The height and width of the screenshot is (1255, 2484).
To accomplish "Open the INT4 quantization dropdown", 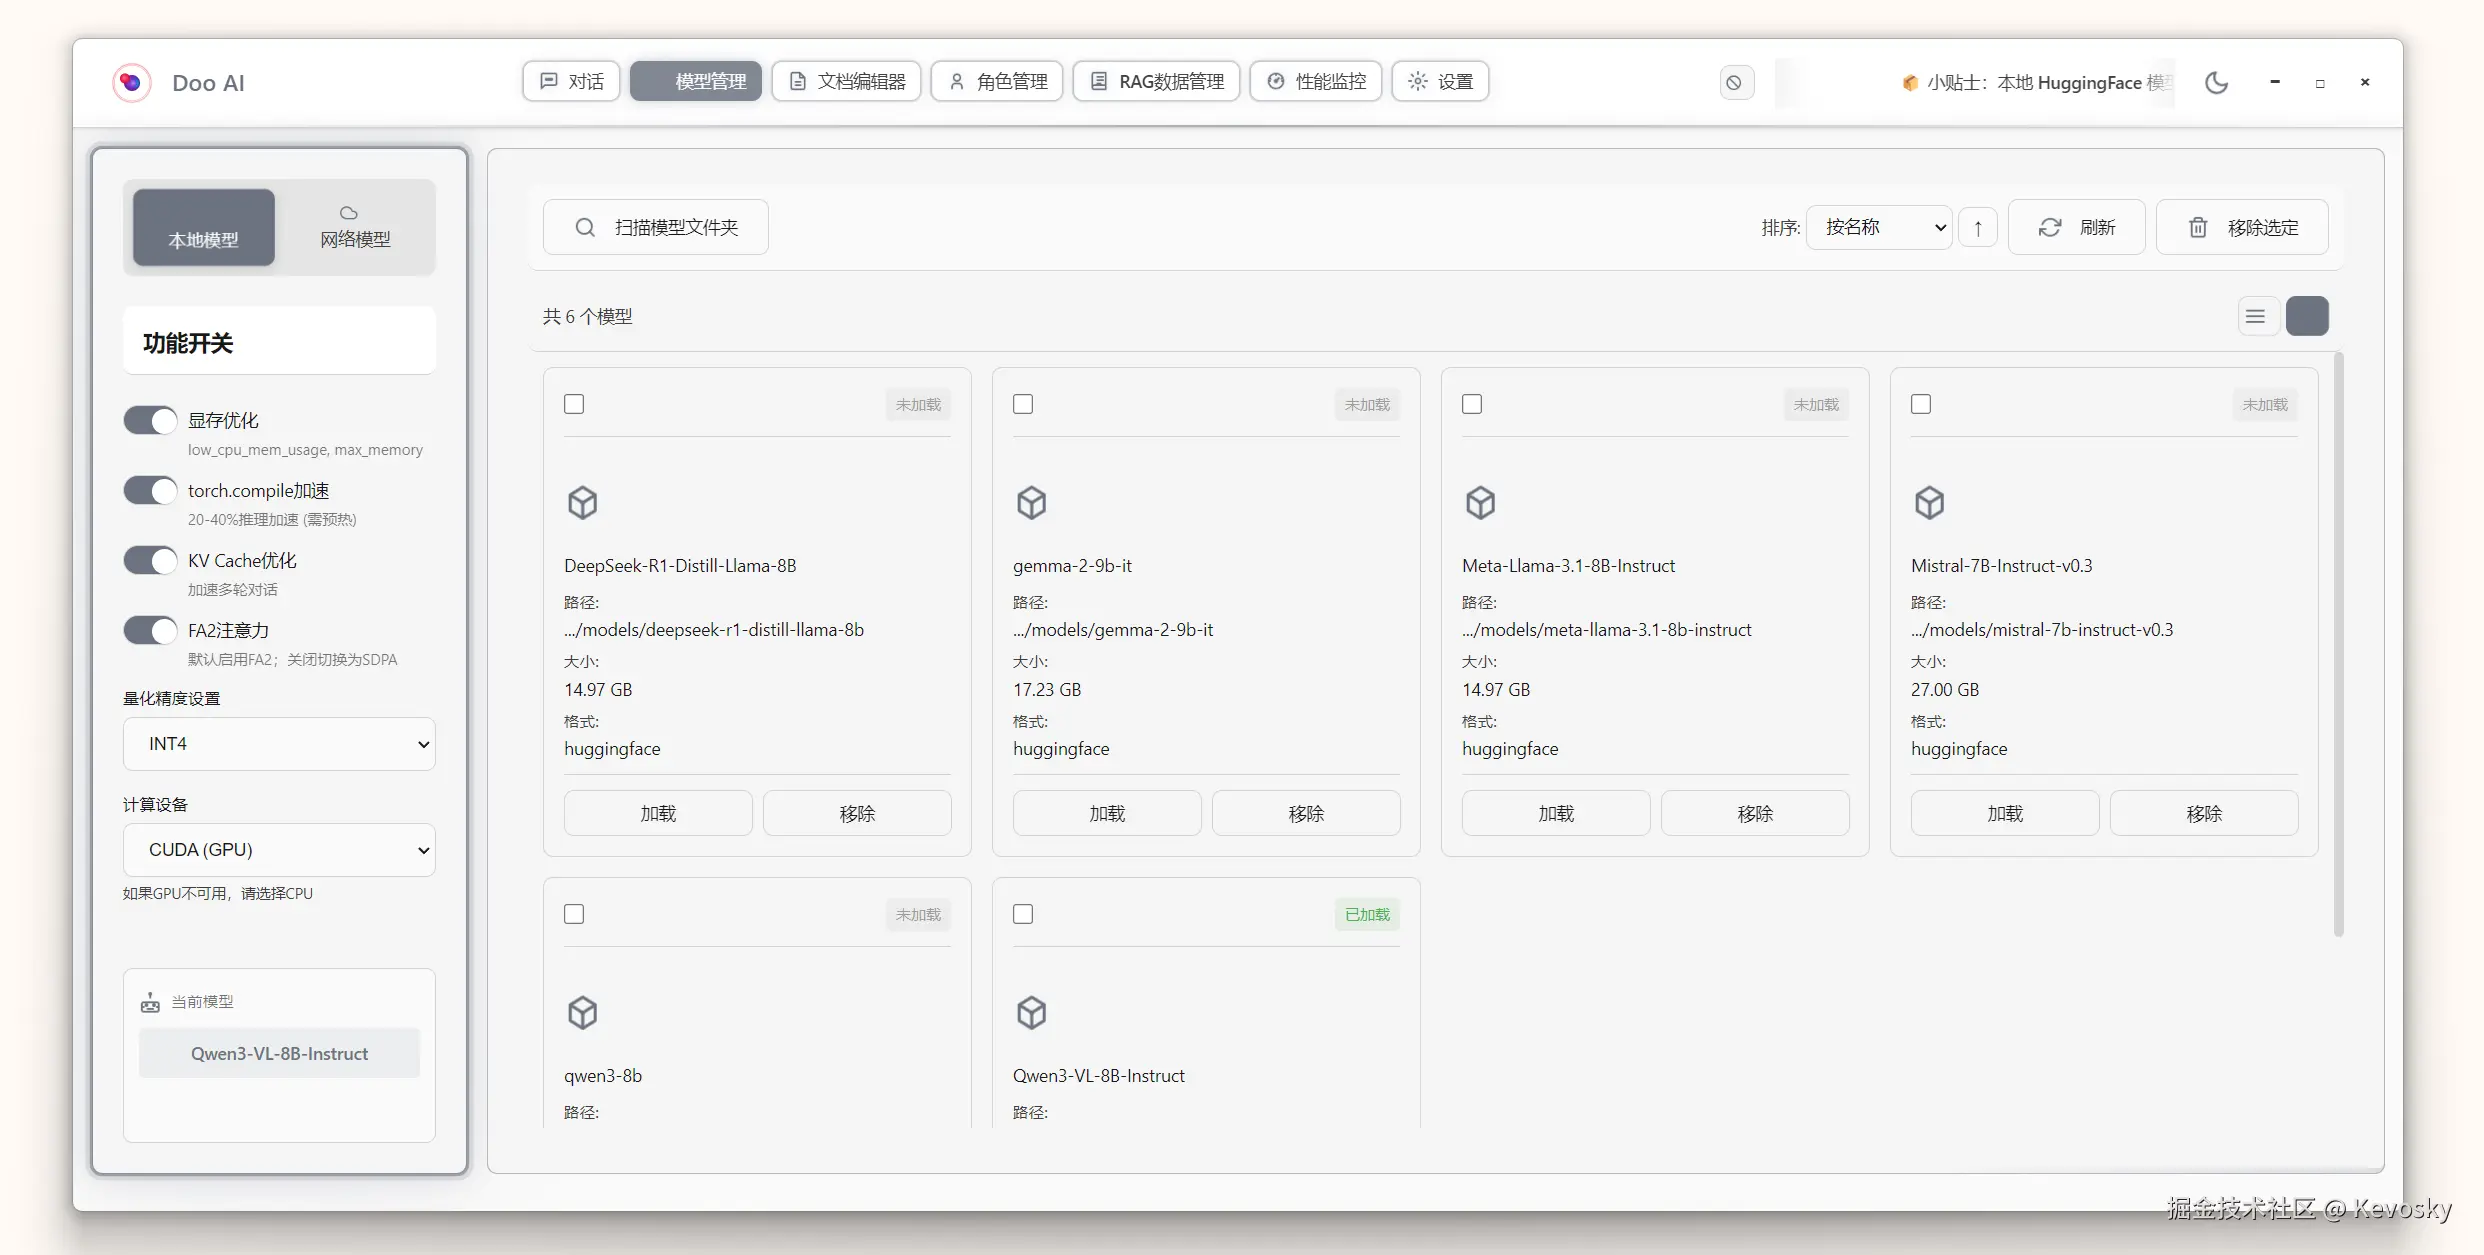I will click(x=279, y=744).
